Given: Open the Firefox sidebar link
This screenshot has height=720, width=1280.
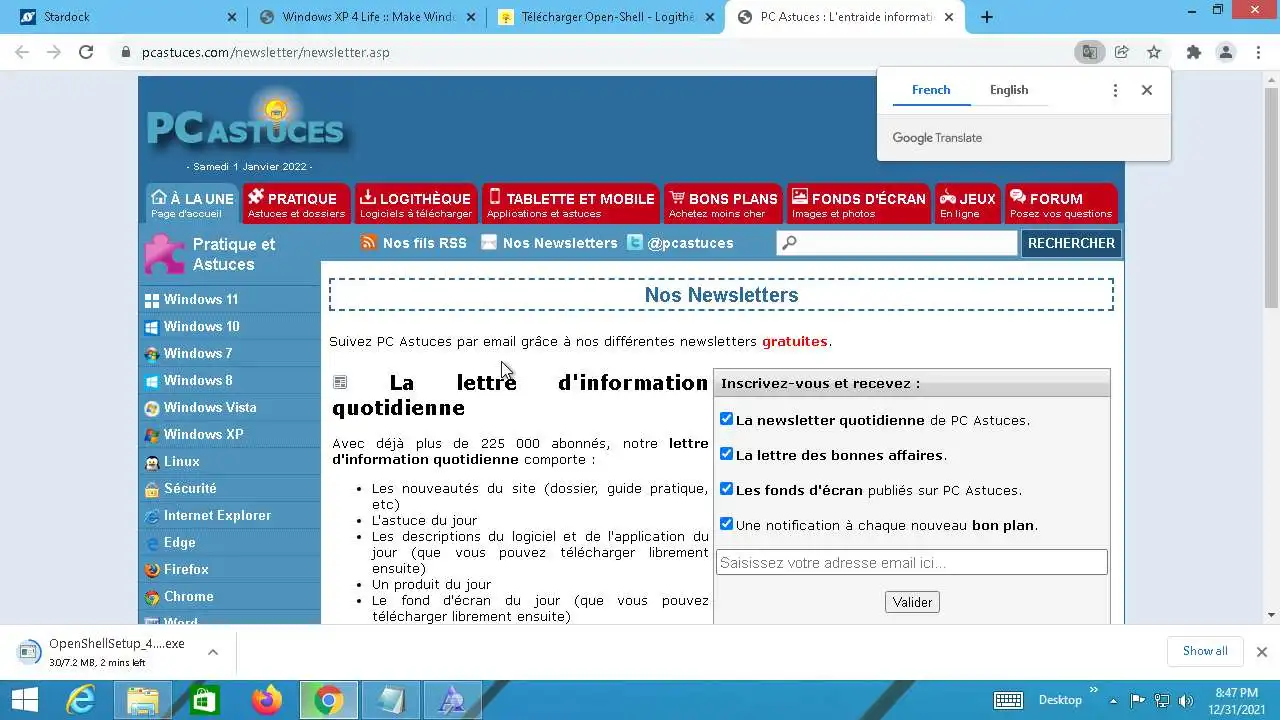Looking at the screenshot, I should (186, 569).
